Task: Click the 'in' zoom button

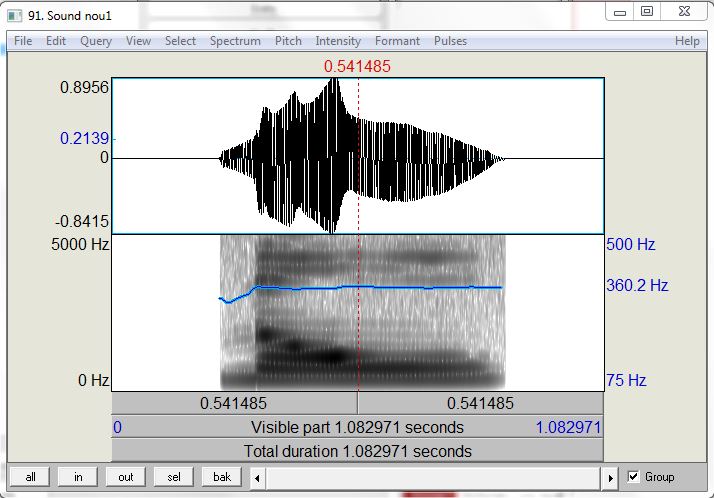Action: point(78,477)
